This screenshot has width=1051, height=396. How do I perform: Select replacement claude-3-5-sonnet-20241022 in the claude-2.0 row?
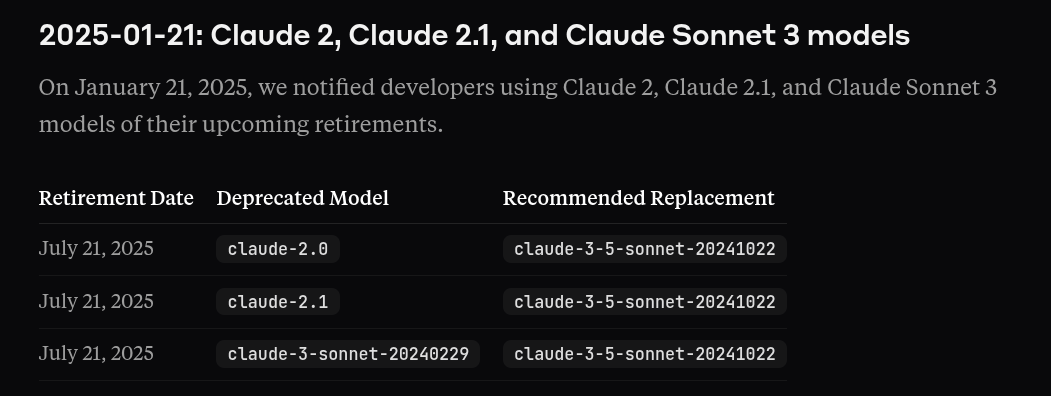pyautogui.click(x=645, y=249)
